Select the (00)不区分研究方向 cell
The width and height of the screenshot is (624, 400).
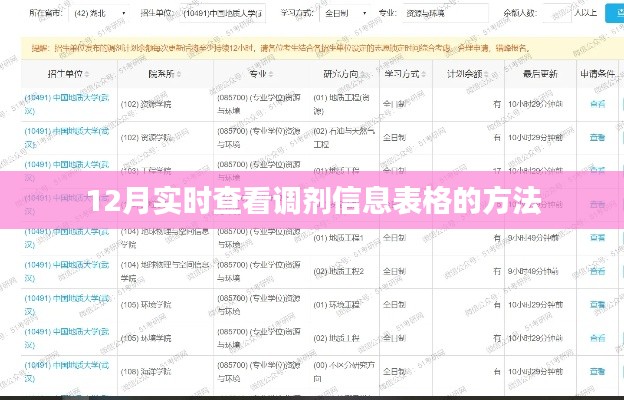(344, 371)
